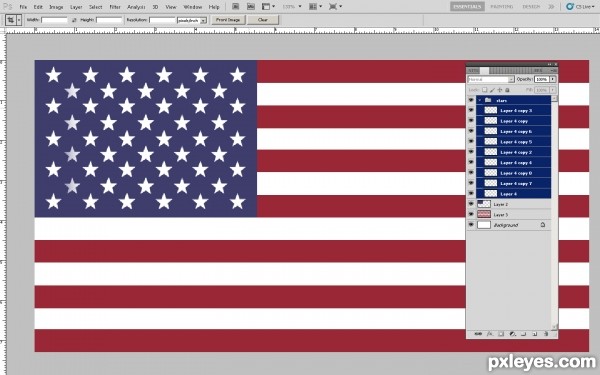Hide the stars group
This screenshot has width=600, height=375.
[x=471, y=100]
